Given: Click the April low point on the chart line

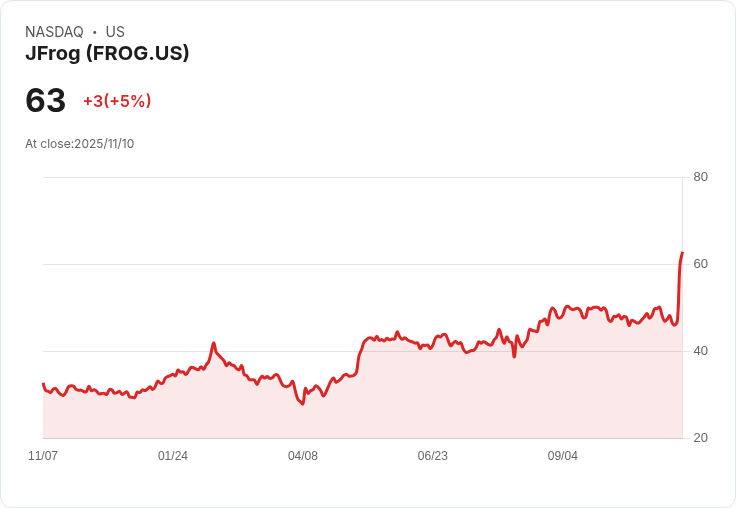Looking at the screenshot, I should click(302, 403).
